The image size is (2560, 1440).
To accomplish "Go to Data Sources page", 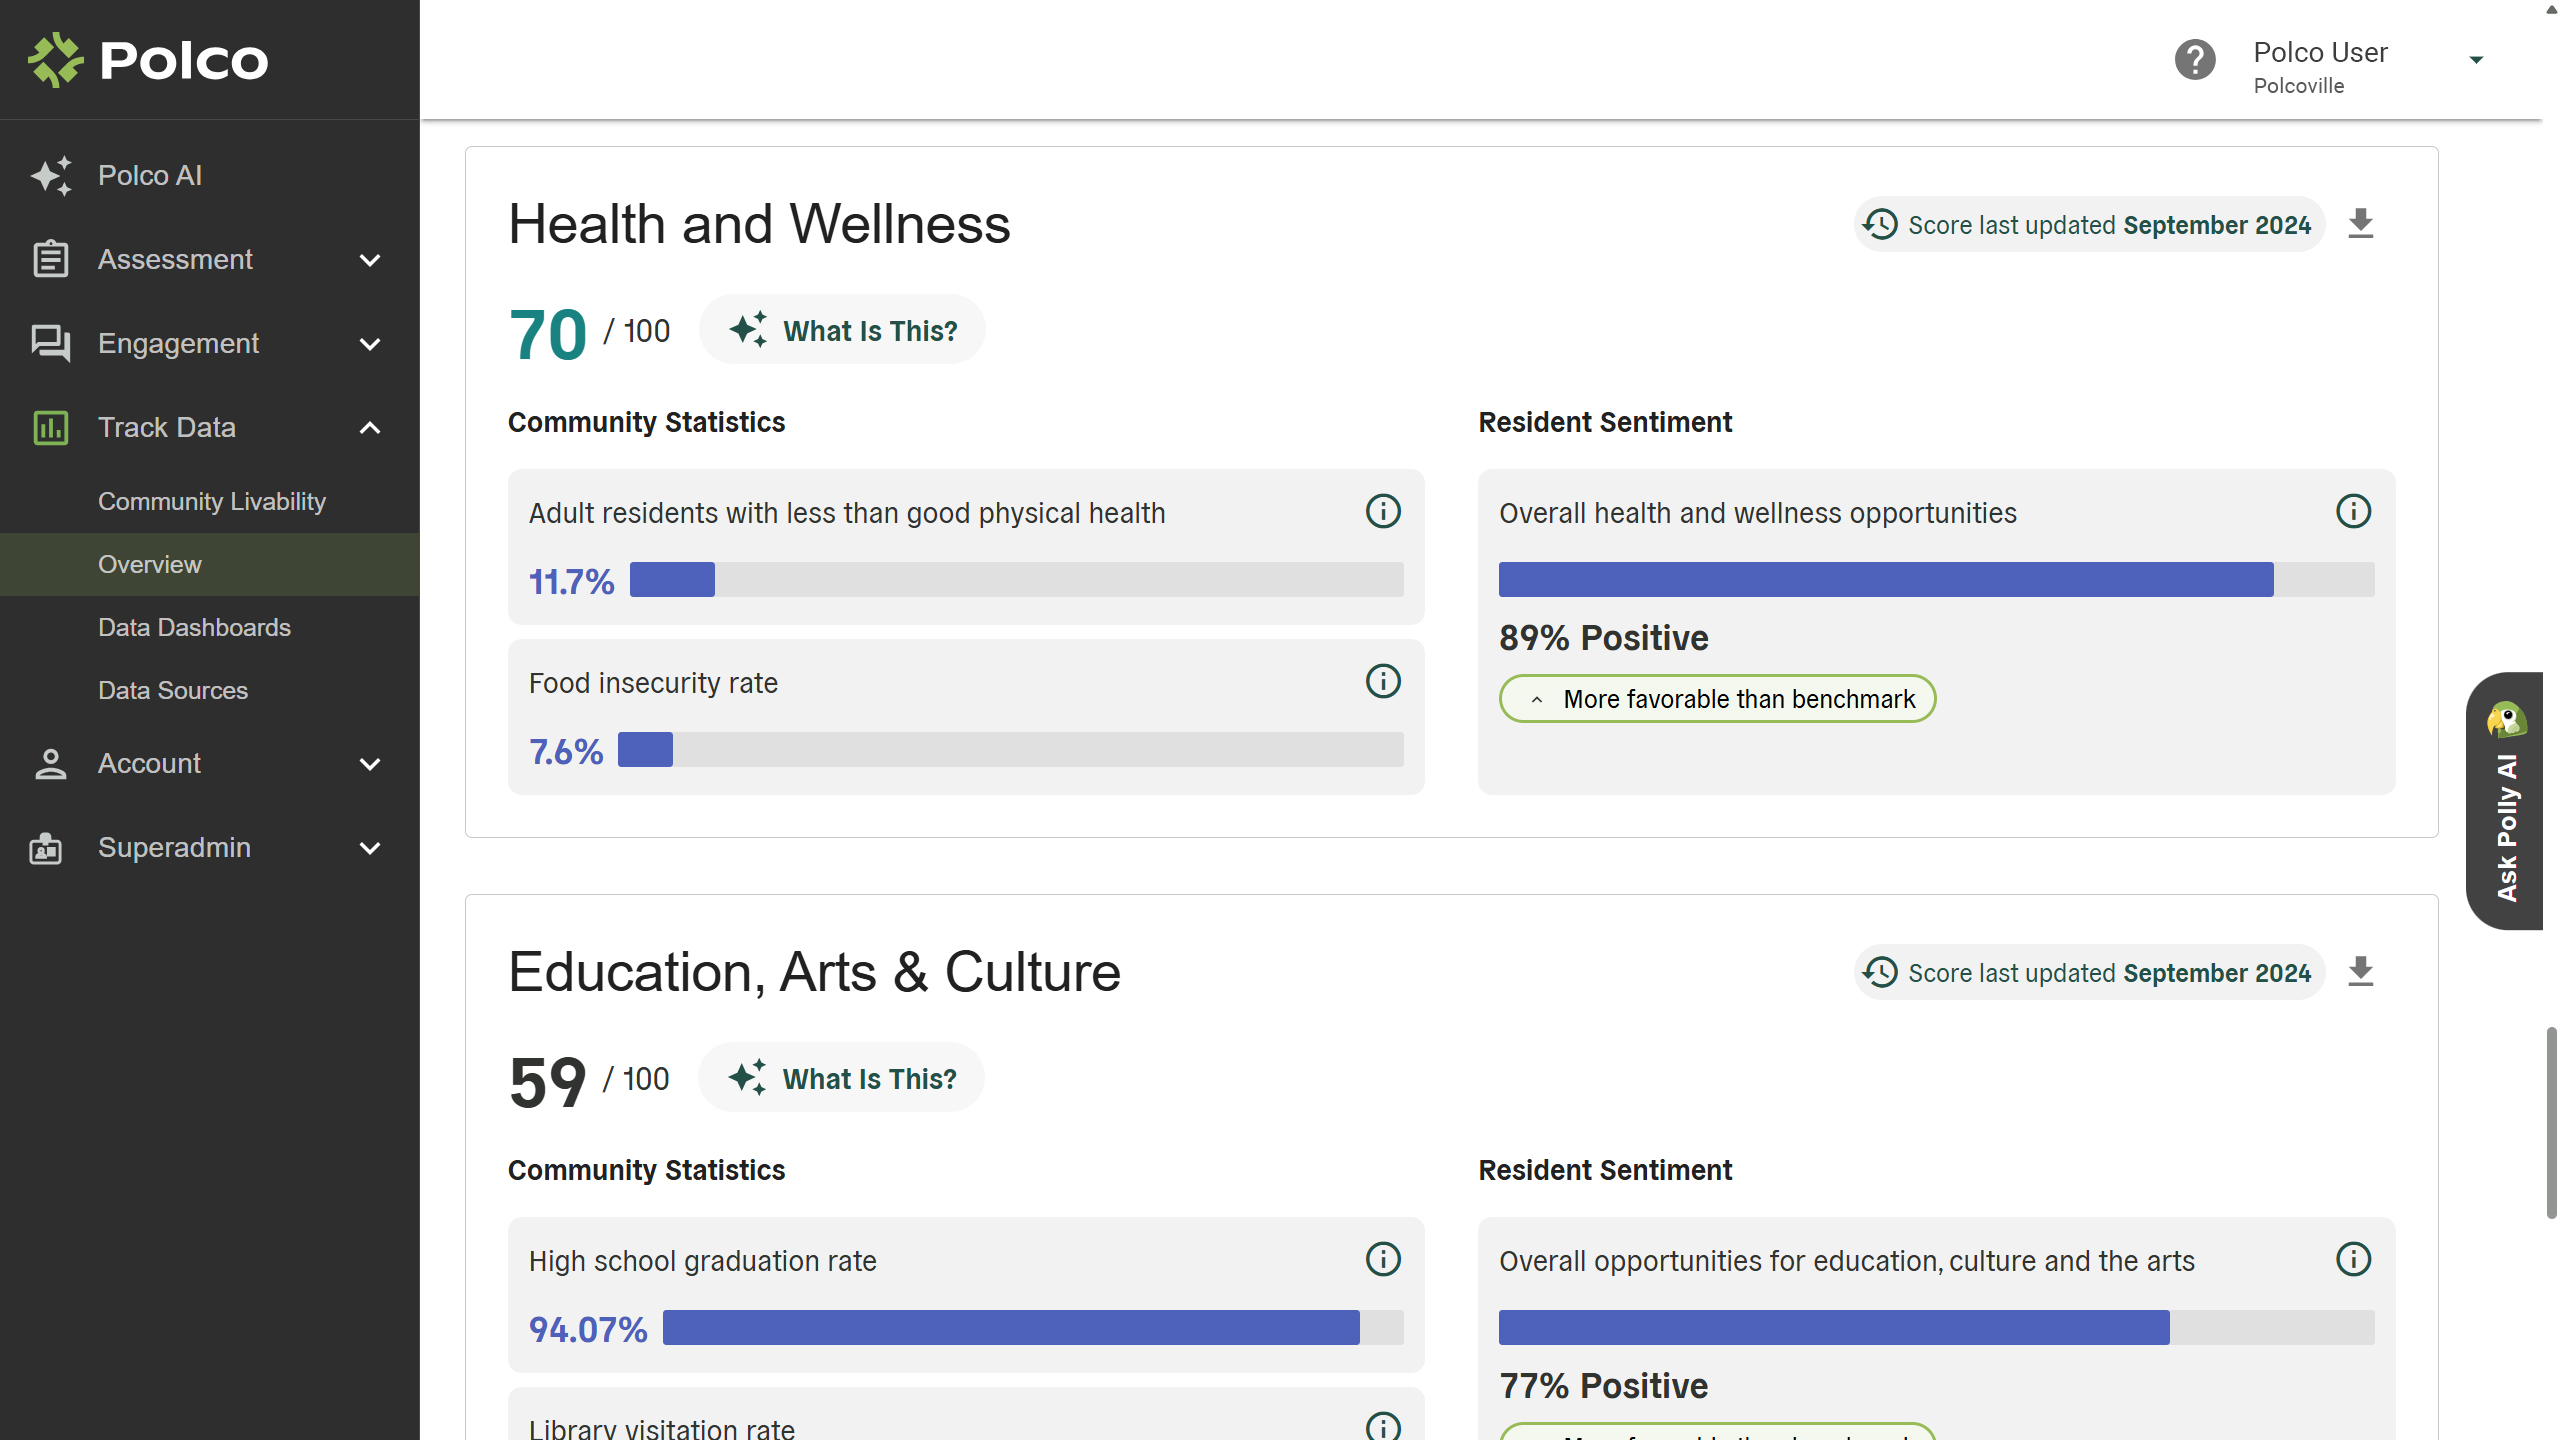I will (x=172, y=690).
